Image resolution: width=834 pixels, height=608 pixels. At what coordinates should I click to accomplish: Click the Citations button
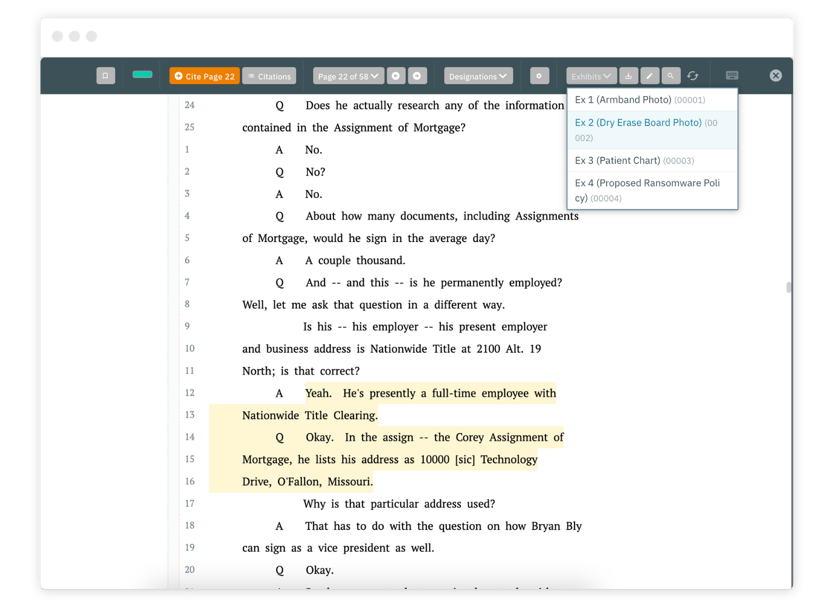pos(268,75)
